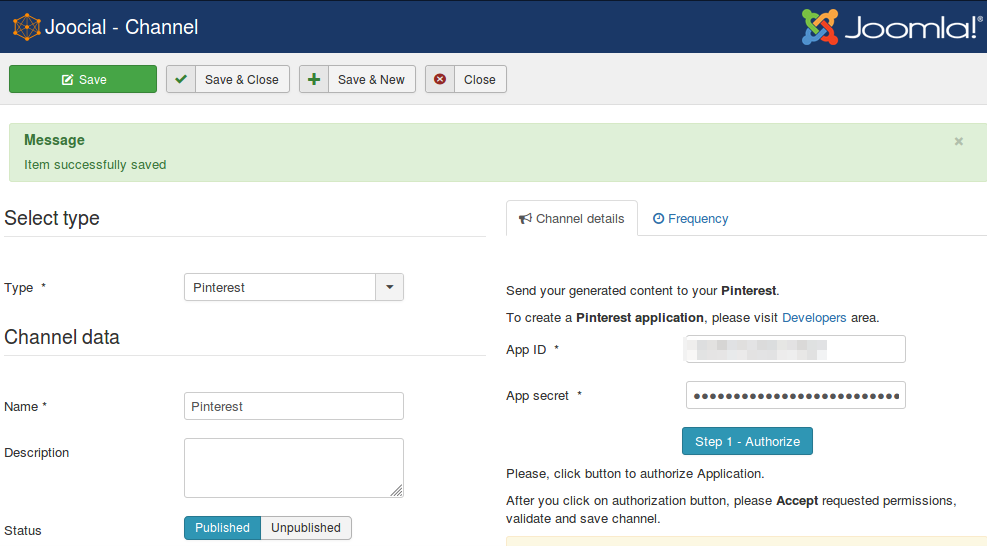This screenshot has width=987, height=546.
Task: Click the Joomla! logo at top right
Action: [x=891, y=27]
